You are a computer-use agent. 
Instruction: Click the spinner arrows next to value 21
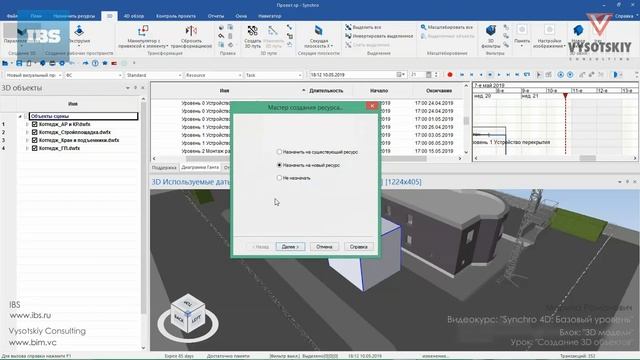coord(436,75)
